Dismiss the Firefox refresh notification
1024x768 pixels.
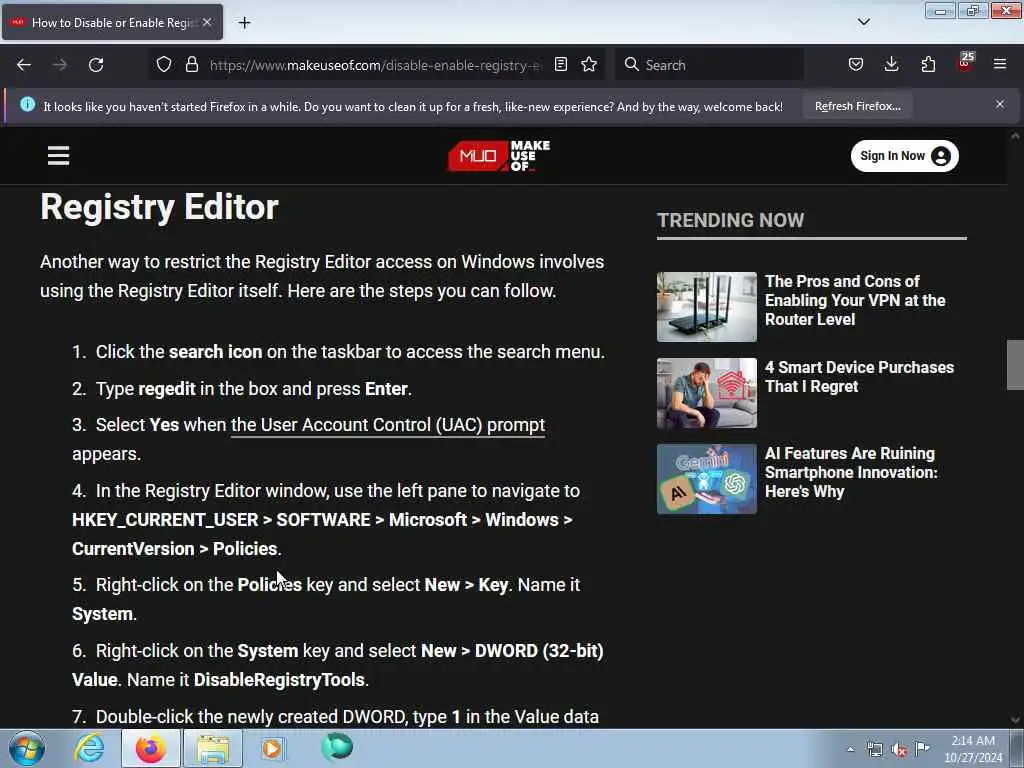(1000, 104)
